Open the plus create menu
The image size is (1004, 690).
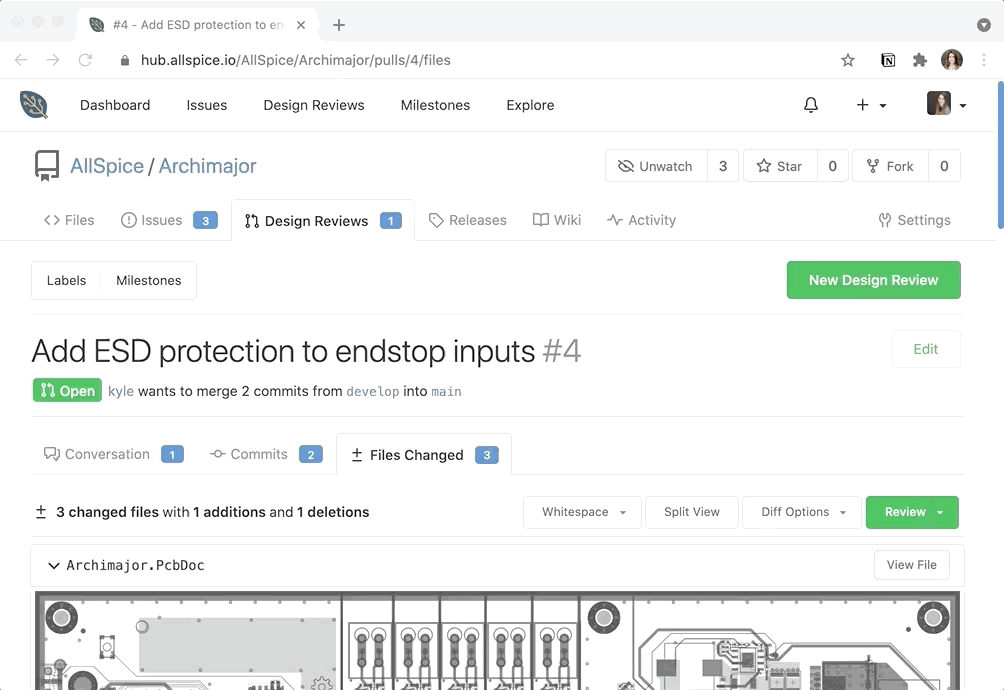point(871,105)
